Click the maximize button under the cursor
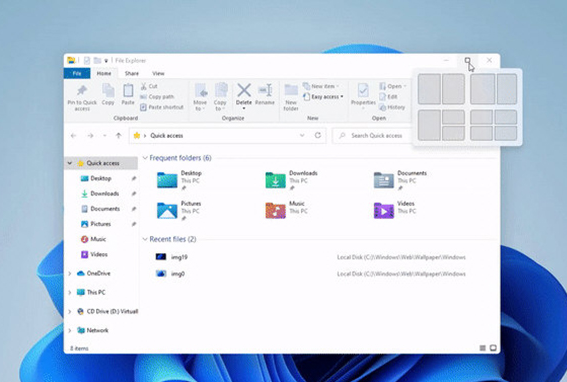This screenshot has height=382, width=567. coord(468,60)
